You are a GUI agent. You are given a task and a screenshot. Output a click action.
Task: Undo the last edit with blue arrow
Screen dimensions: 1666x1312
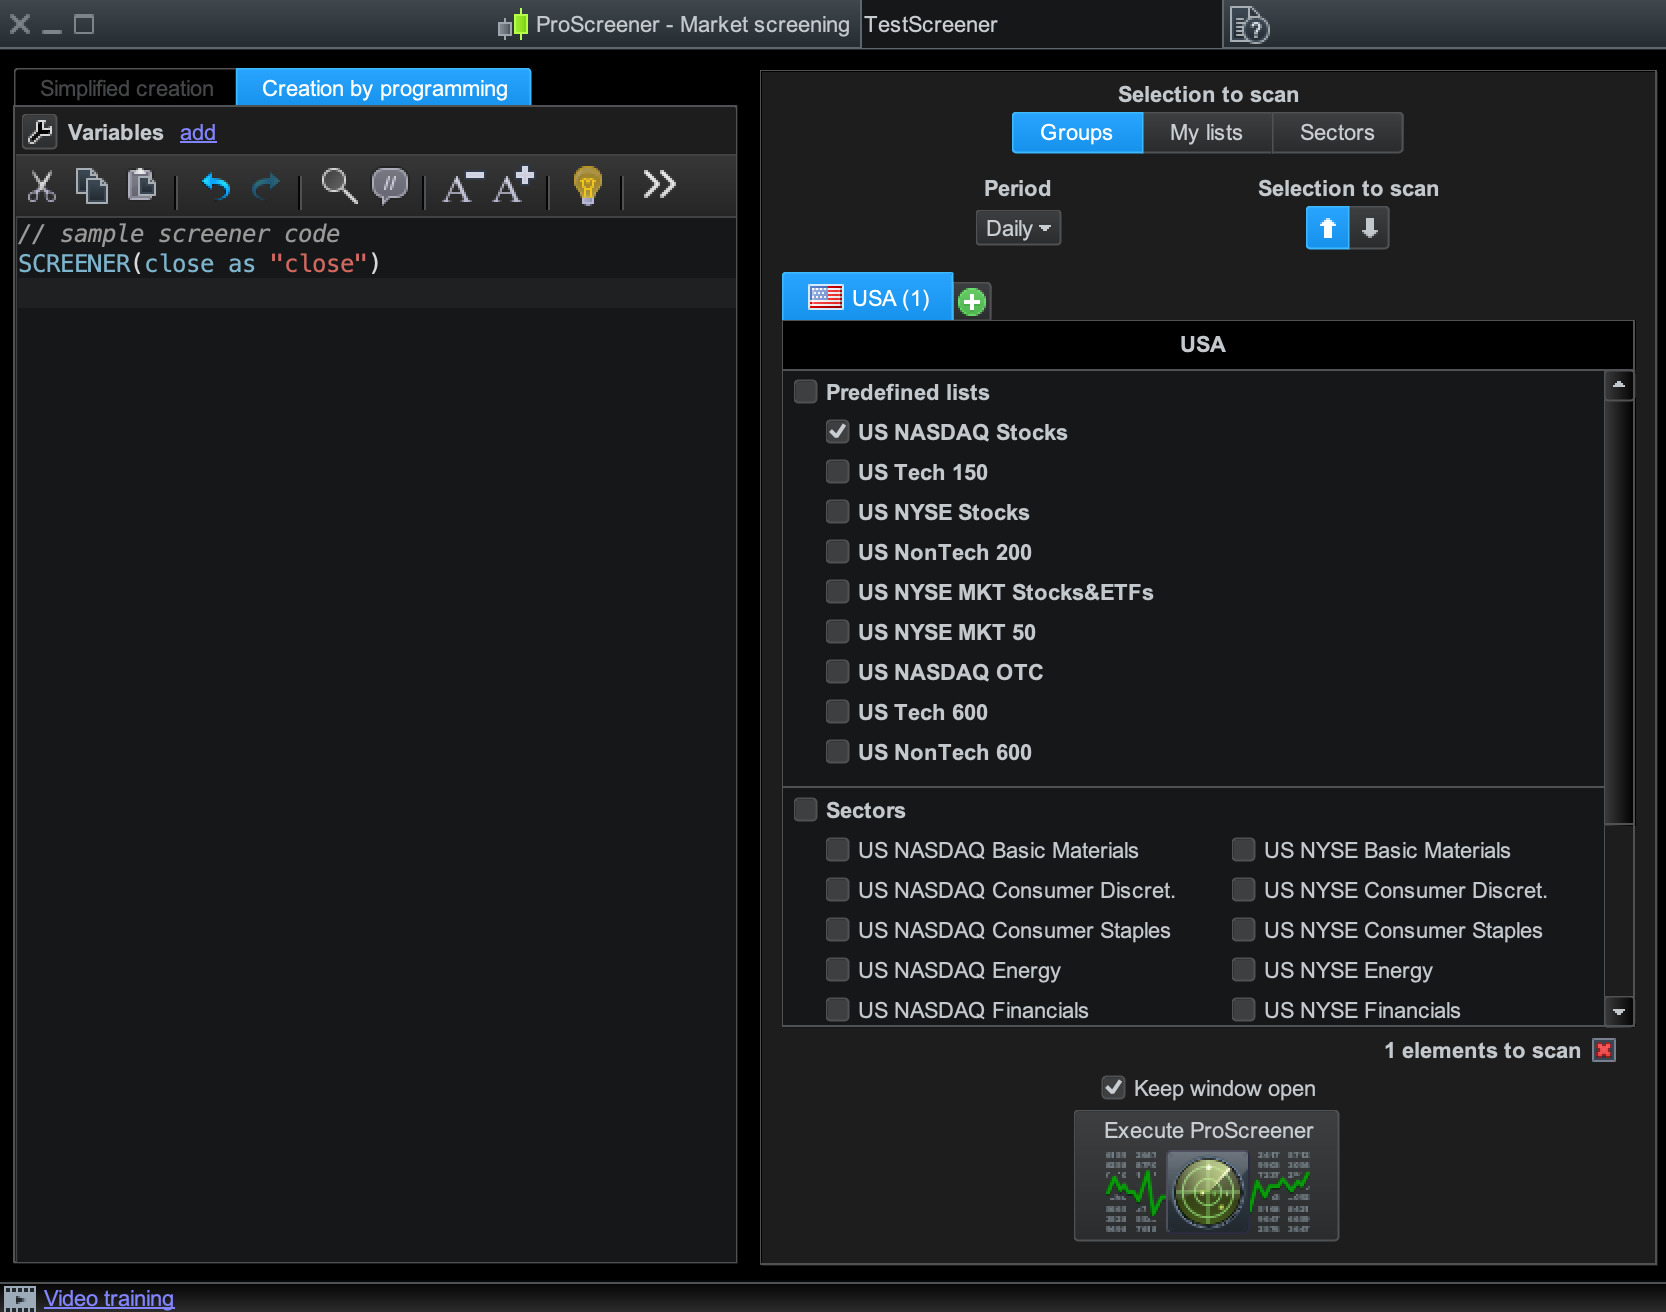[x=216, y=186]
